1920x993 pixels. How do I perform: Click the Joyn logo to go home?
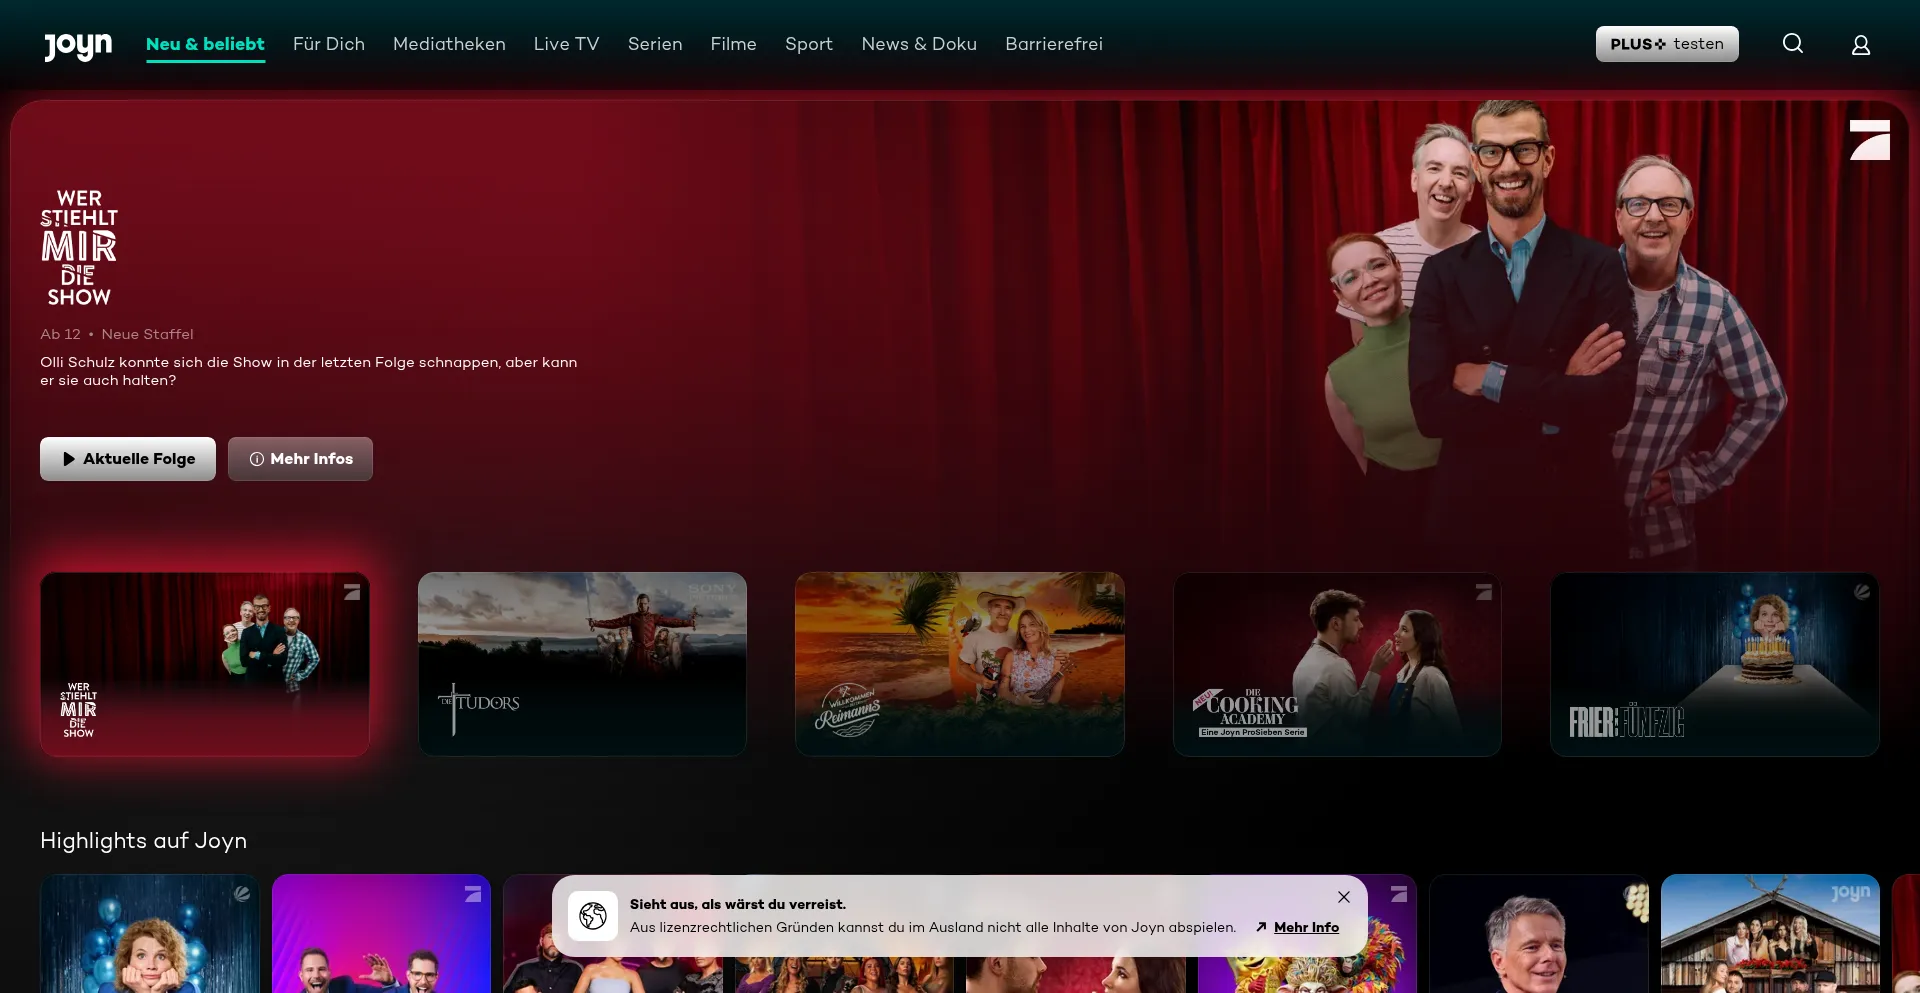coord(78,45)
